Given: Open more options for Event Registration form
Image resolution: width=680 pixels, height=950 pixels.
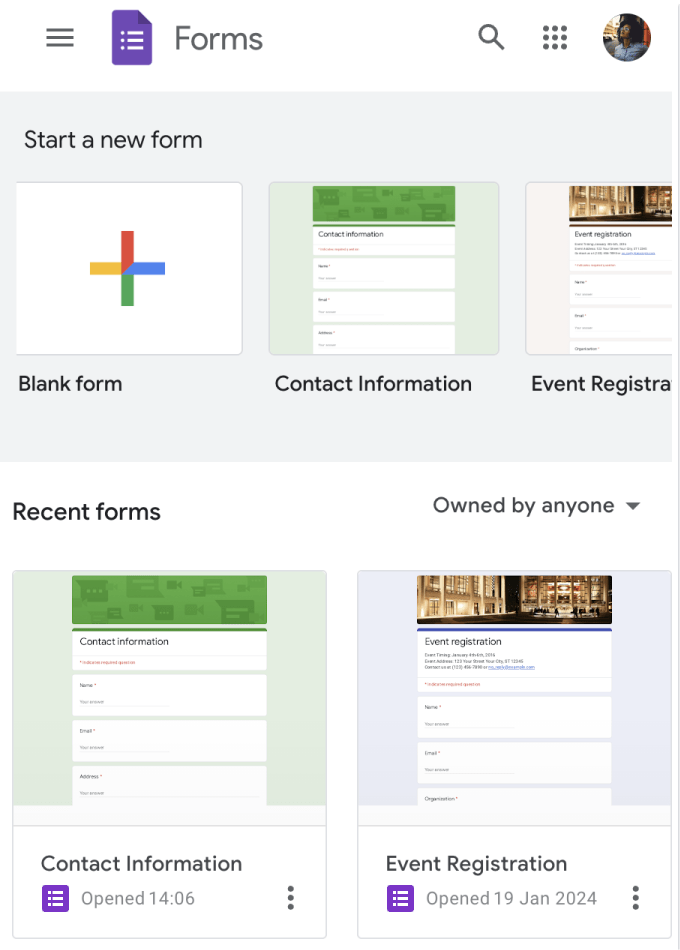Looking at the screenshot, I should 635,897.
